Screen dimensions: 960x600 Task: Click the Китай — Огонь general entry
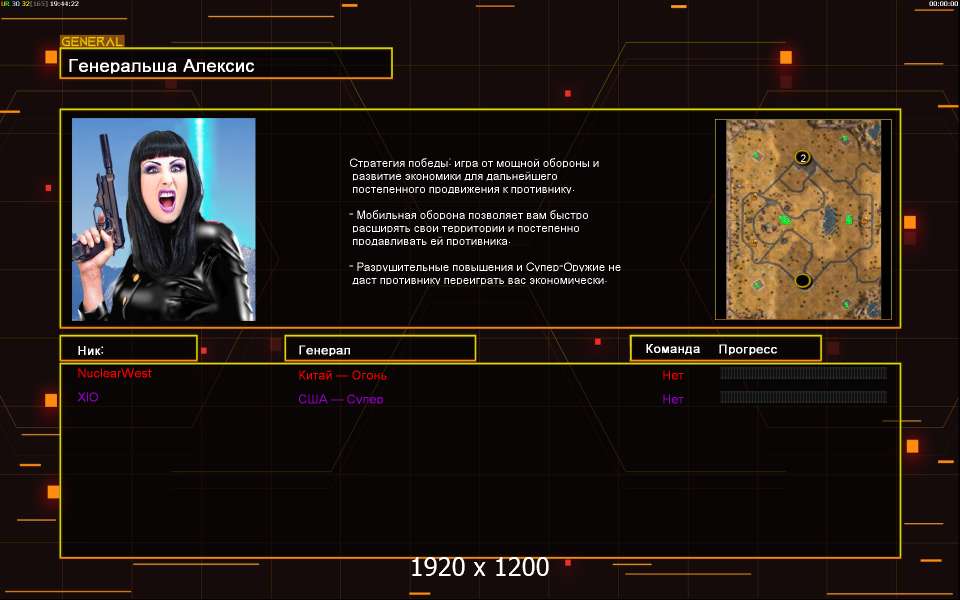pyautogui.click(x=342, y=376)
